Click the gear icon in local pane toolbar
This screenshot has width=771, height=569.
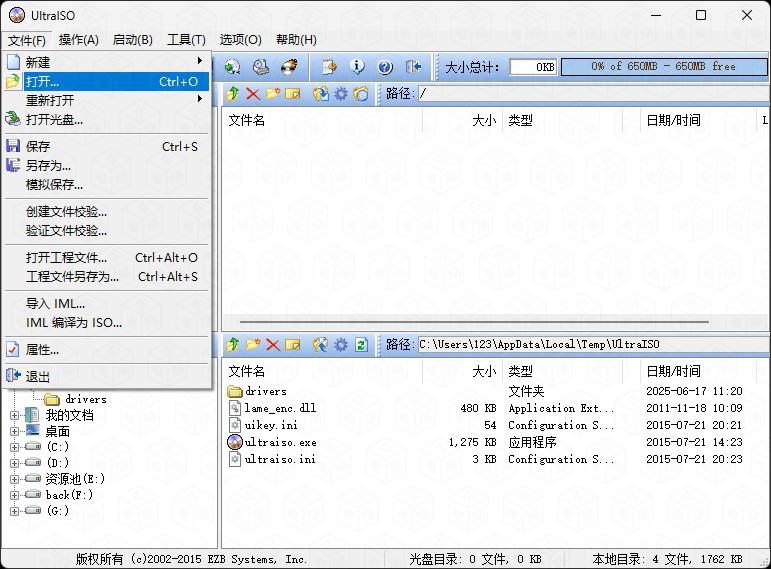coord(341,345)
